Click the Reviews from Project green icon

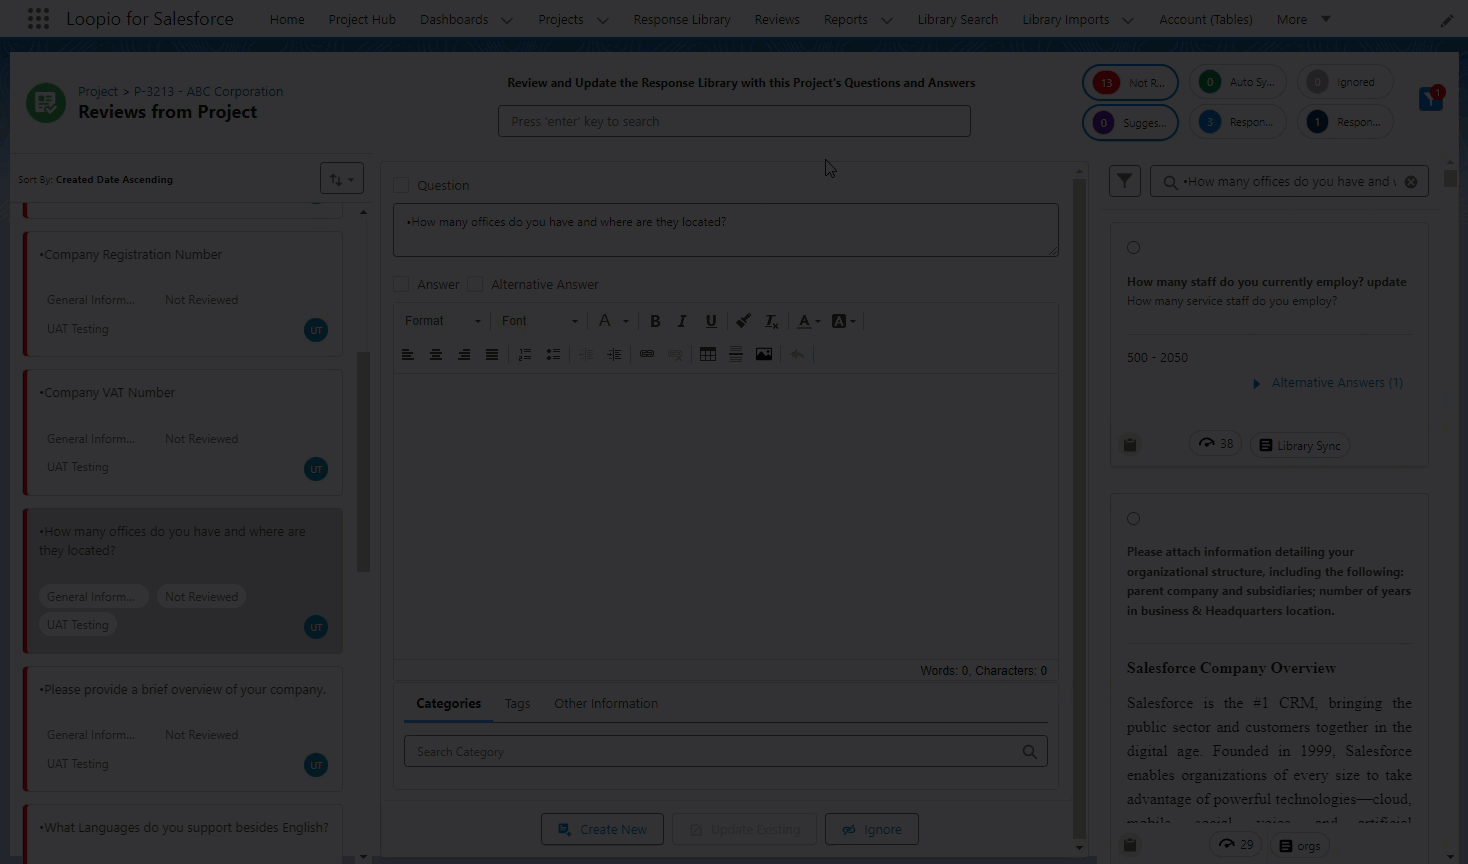click(46, 103)
